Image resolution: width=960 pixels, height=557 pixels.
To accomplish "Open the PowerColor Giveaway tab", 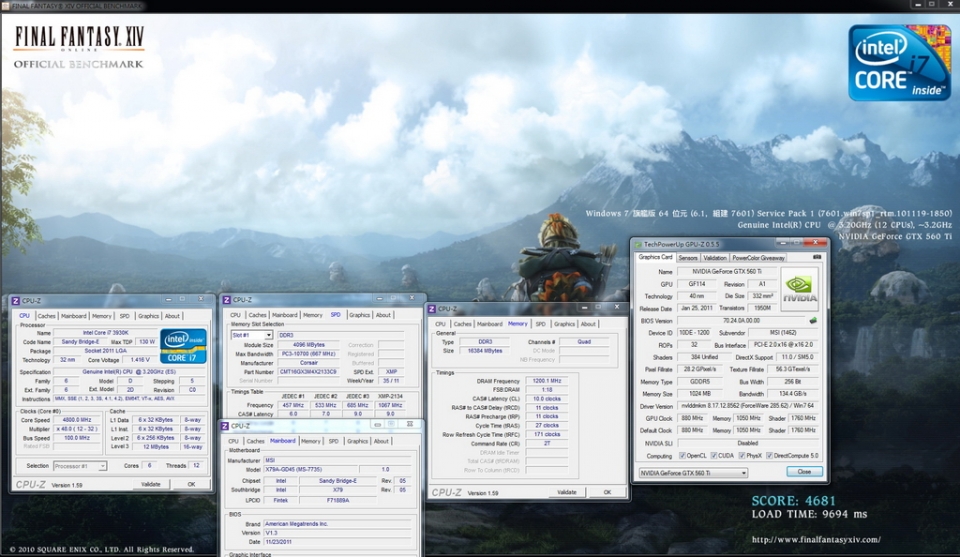I will (759, 258).
